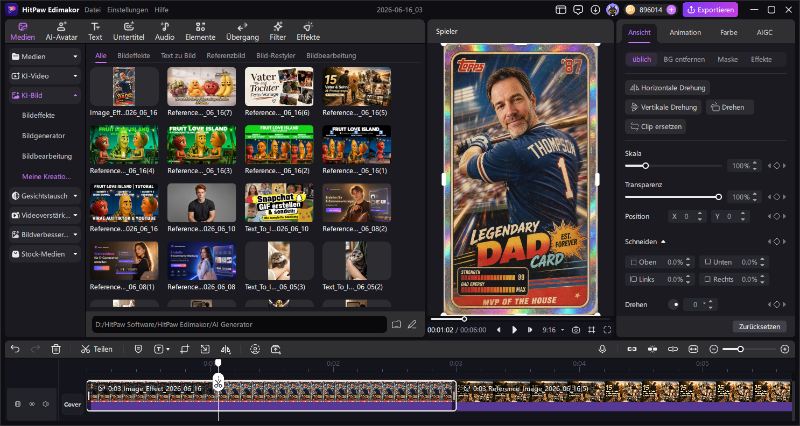Add Transparenz keyframe diamond
The height and width of the screenshot is (426, 800).
777,197
